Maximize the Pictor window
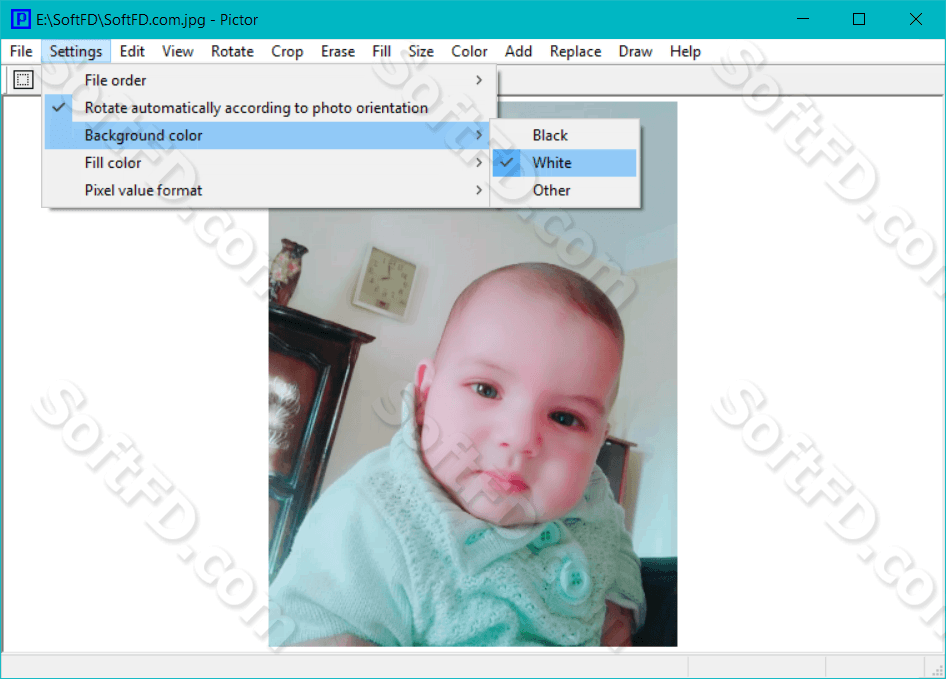The image size is (946, 679). (859, 19)
